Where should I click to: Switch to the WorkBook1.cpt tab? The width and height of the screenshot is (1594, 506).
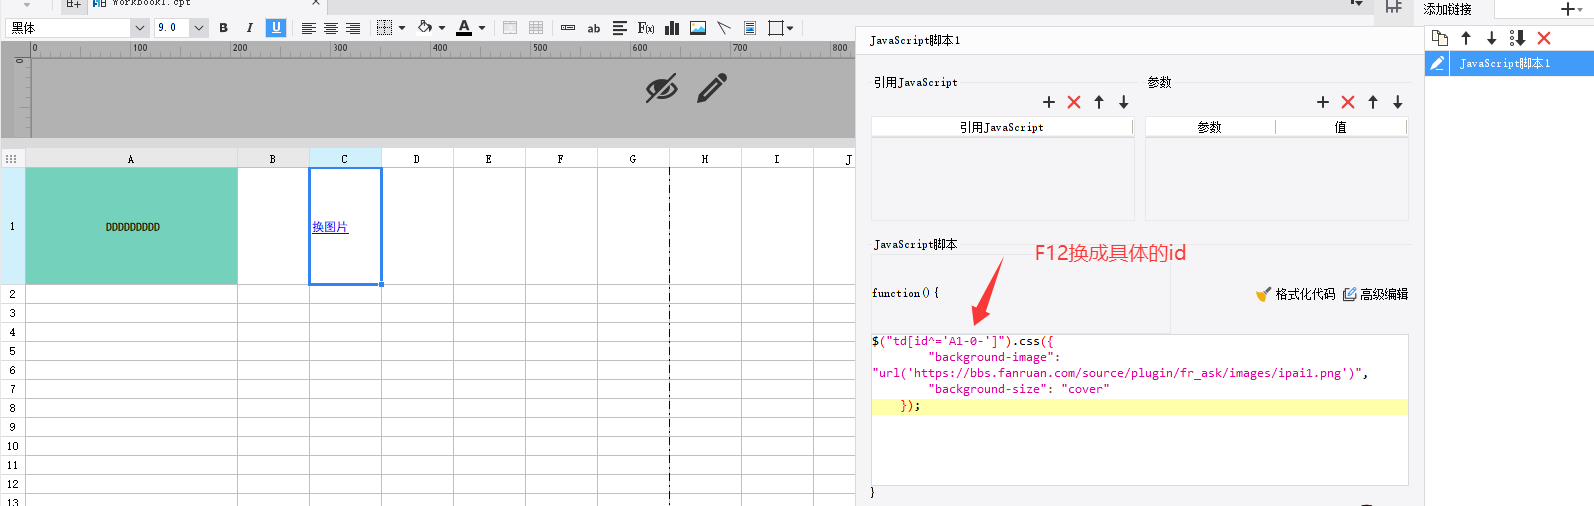point(150,3)
